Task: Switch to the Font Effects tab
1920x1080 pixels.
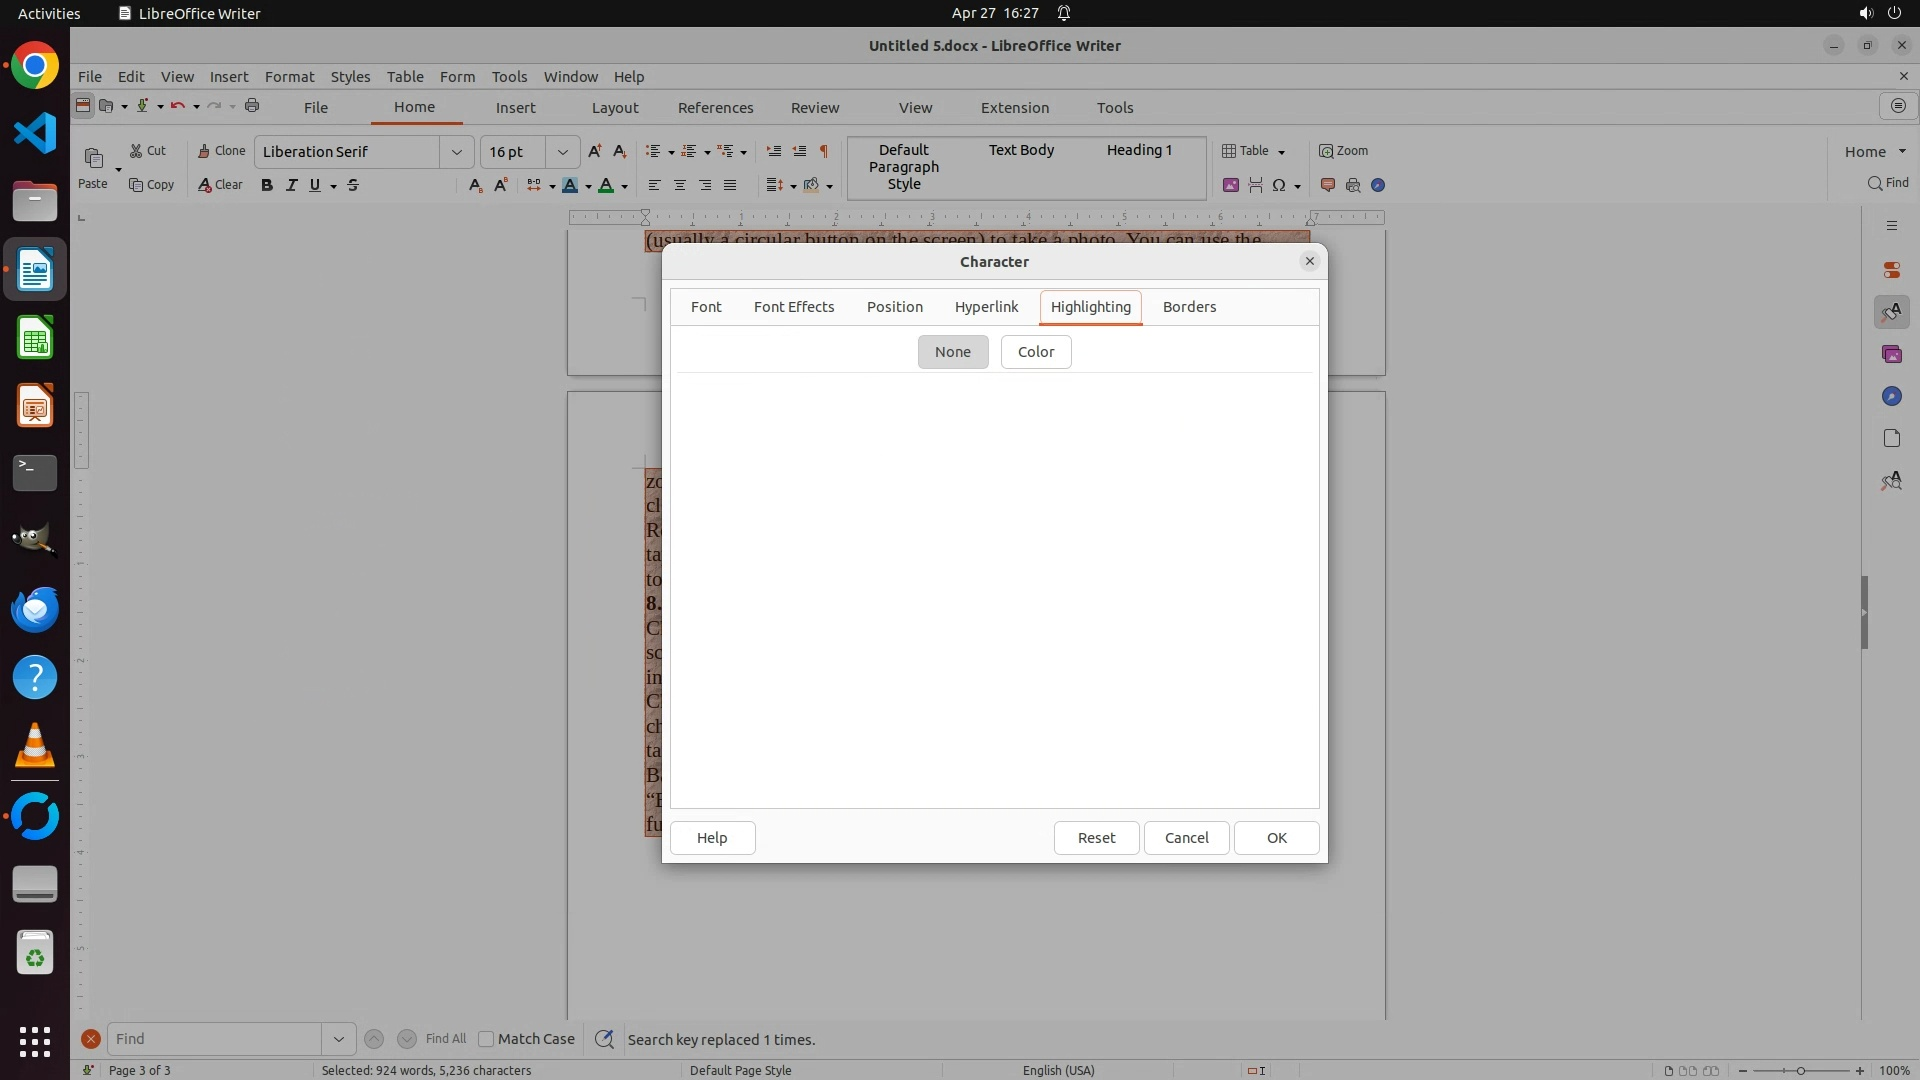Action: [x=793, y=307]
